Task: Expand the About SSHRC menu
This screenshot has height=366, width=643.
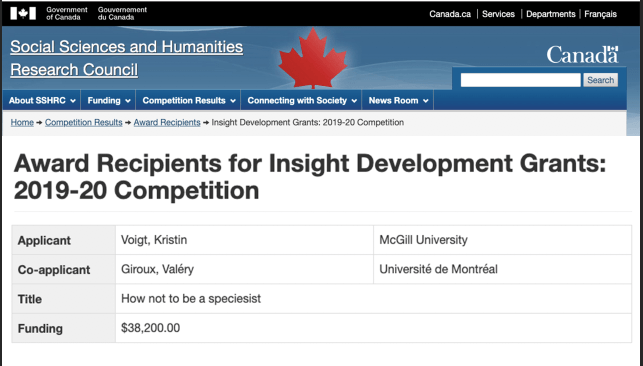Action: pyautogui.click(x=42, y=100)
